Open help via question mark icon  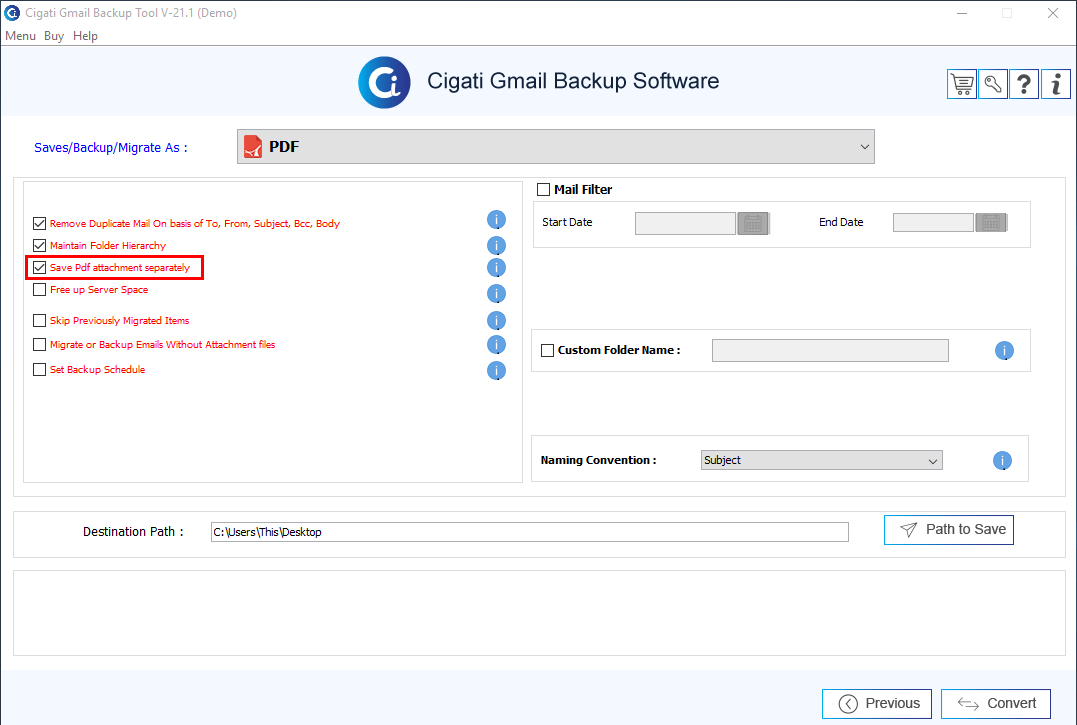click(x=1023, y=84)
